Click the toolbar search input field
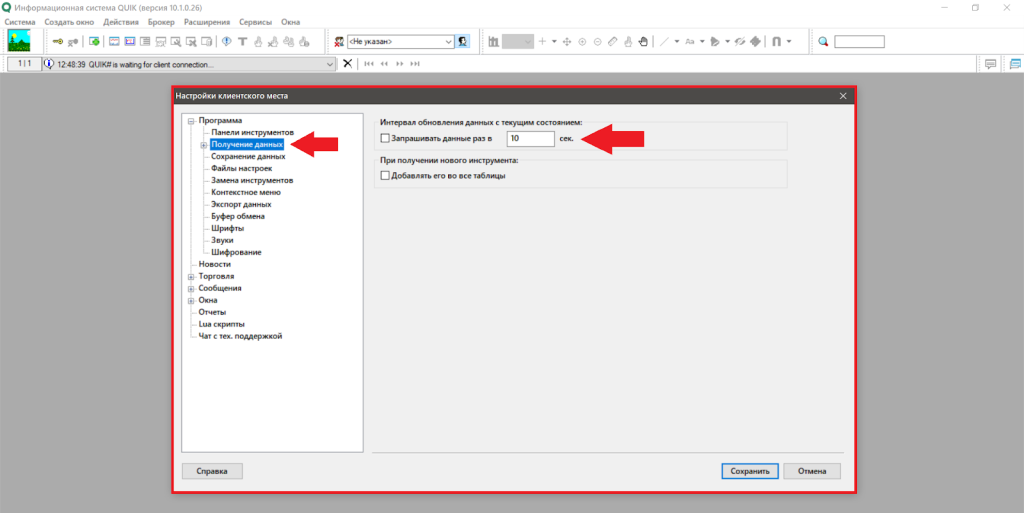 tap(859, 42)
